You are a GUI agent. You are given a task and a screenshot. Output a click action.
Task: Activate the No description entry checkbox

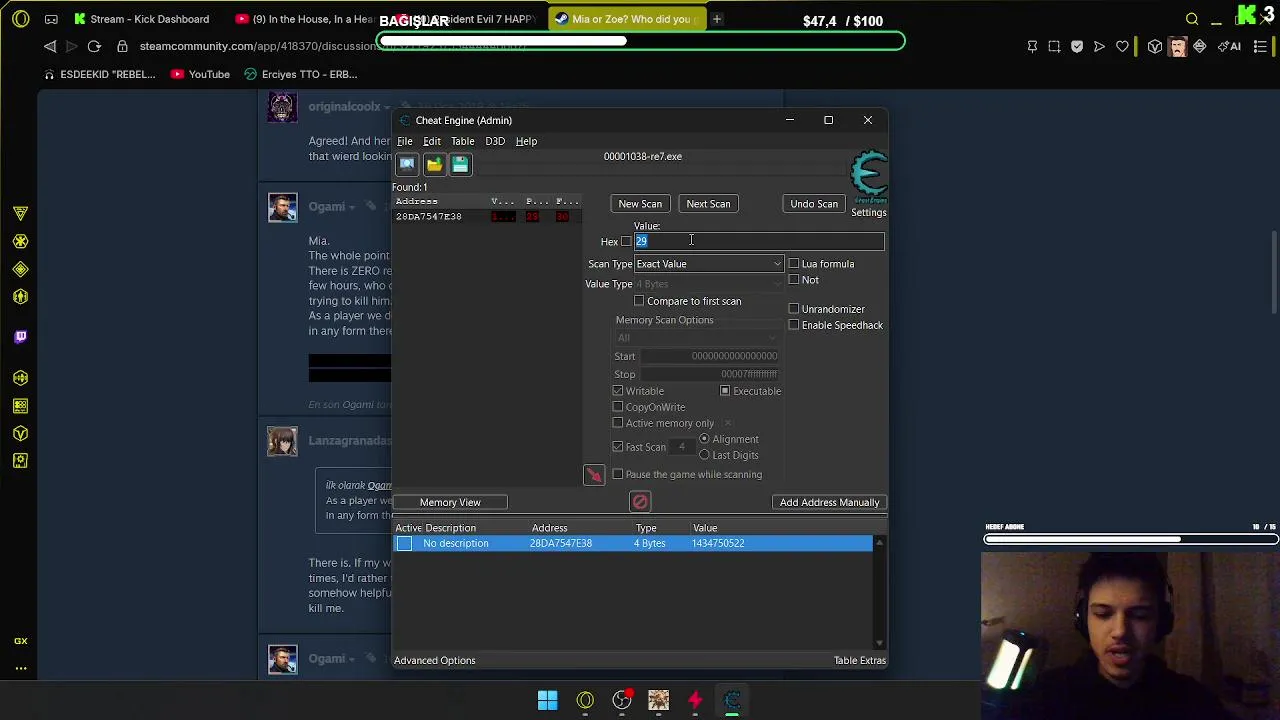(x=404, y=543)
